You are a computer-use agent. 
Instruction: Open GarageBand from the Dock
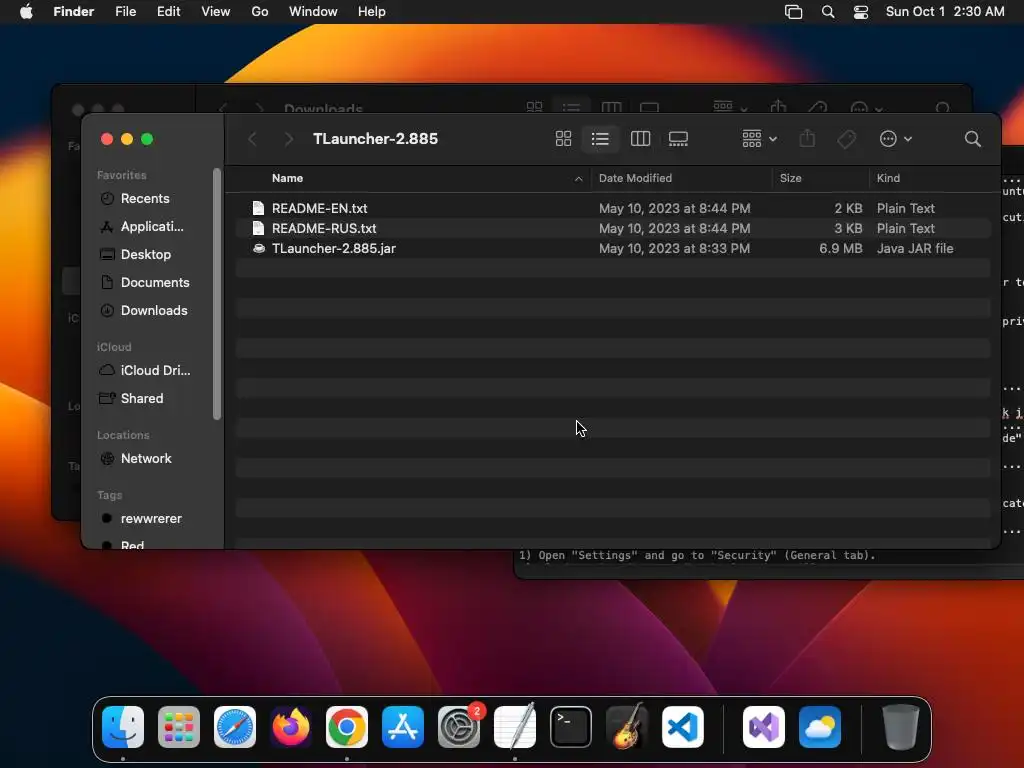pos(627,727)
